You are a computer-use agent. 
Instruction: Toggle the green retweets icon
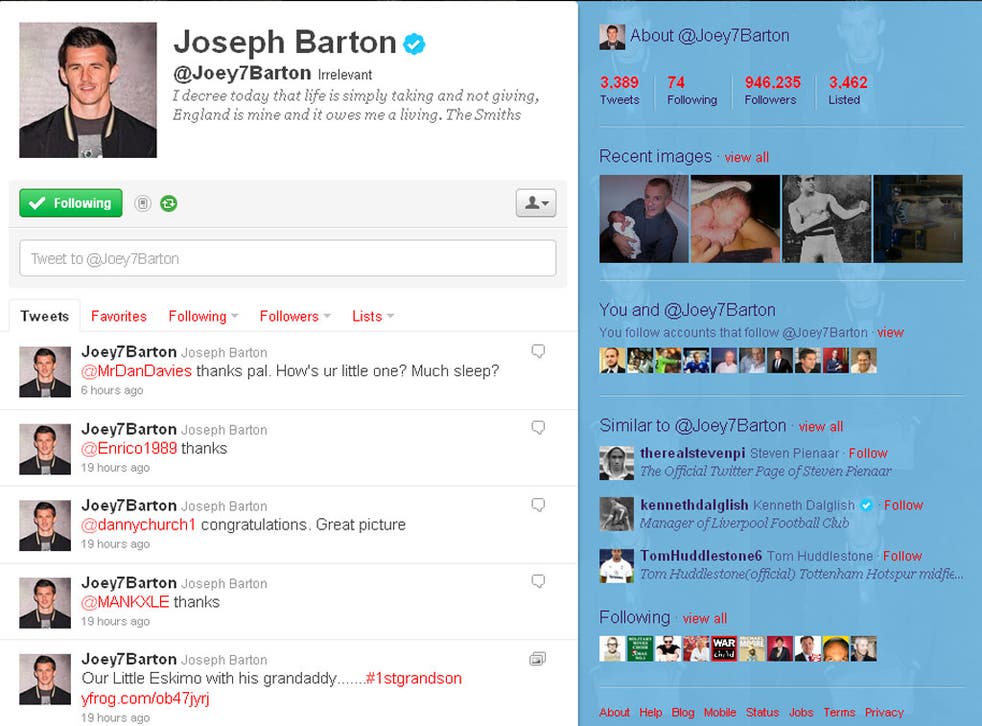point(169,204)
